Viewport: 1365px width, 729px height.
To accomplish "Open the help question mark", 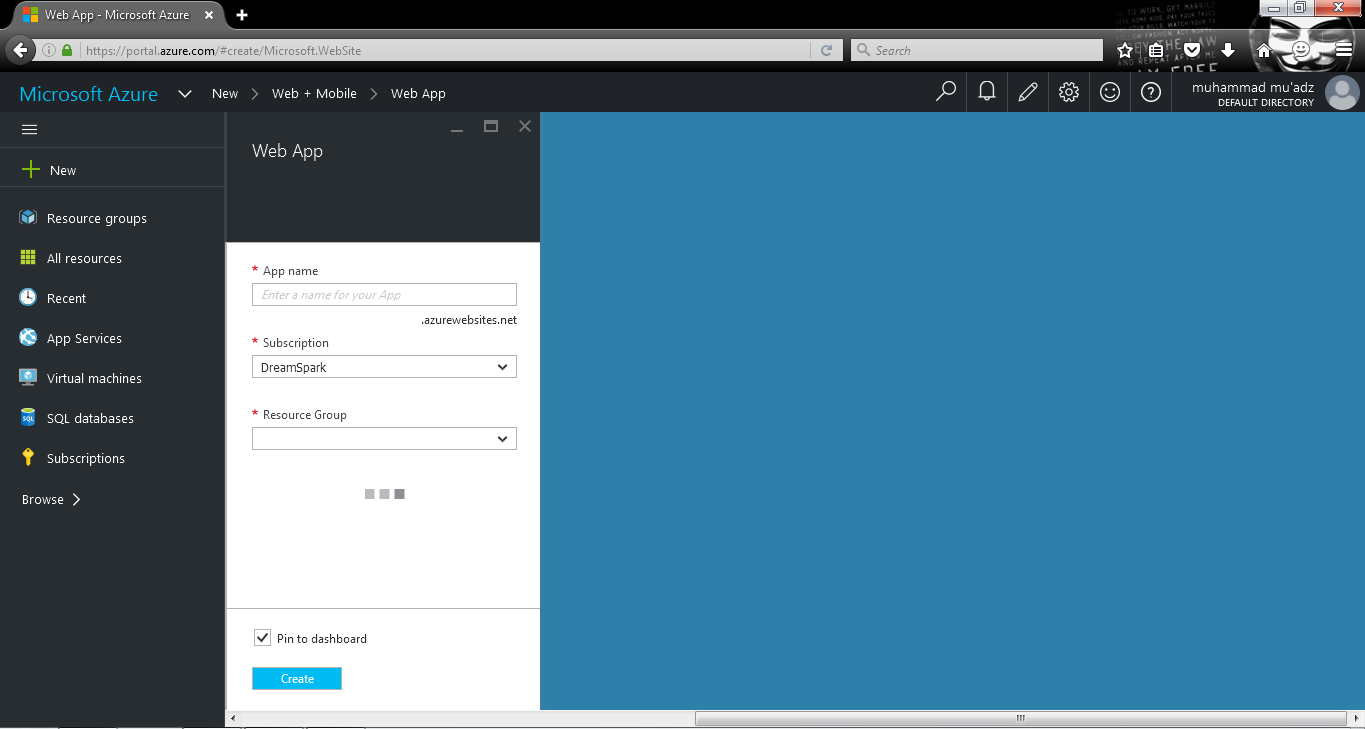I will click(x=1151, y=92).
